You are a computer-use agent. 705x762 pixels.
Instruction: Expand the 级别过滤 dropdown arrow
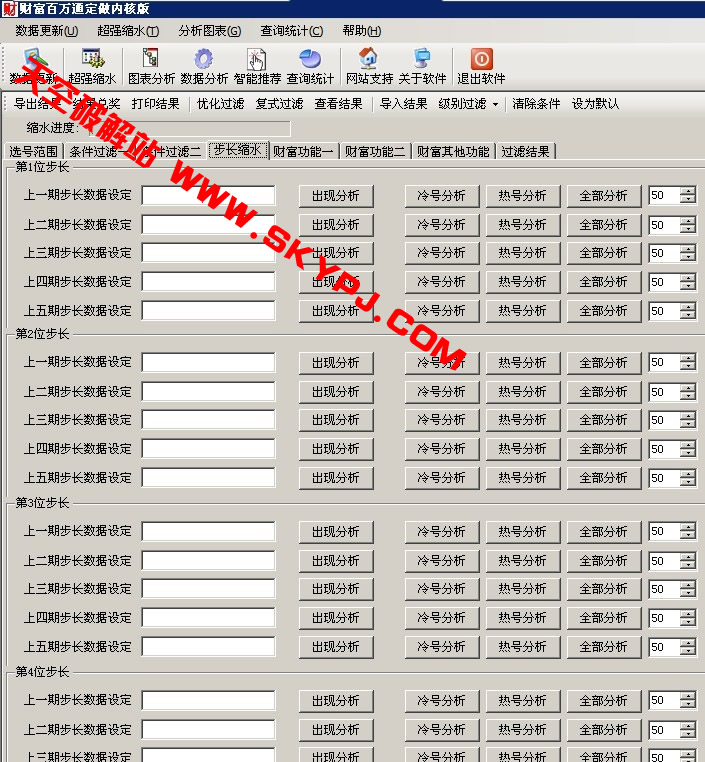pos(495,104)
